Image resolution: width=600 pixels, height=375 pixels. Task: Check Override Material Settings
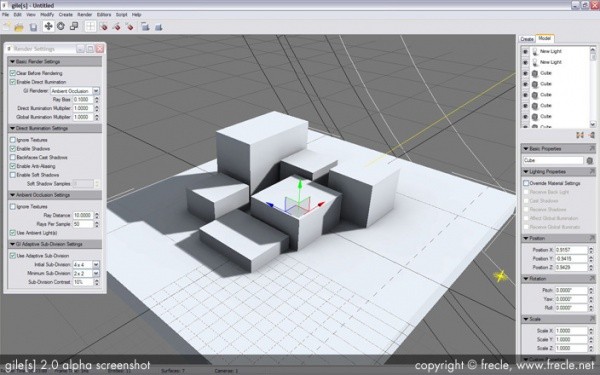coord(526,183)
